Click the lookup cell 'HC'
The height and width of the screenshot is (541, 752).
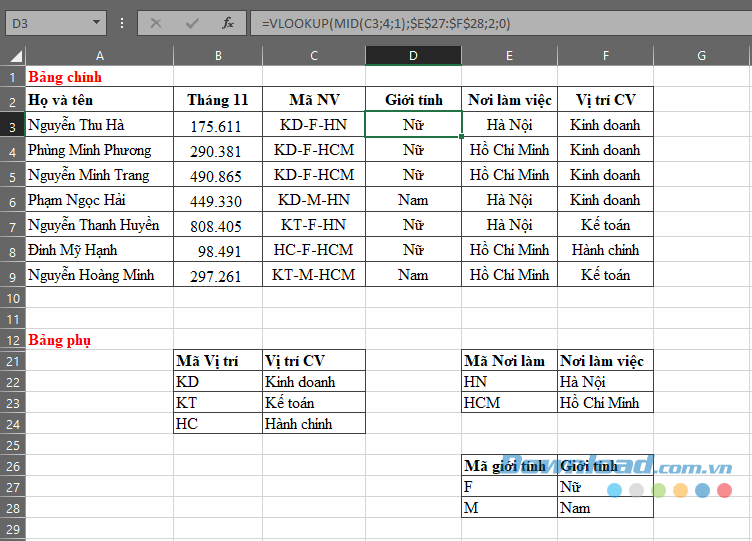coord(218,423)
